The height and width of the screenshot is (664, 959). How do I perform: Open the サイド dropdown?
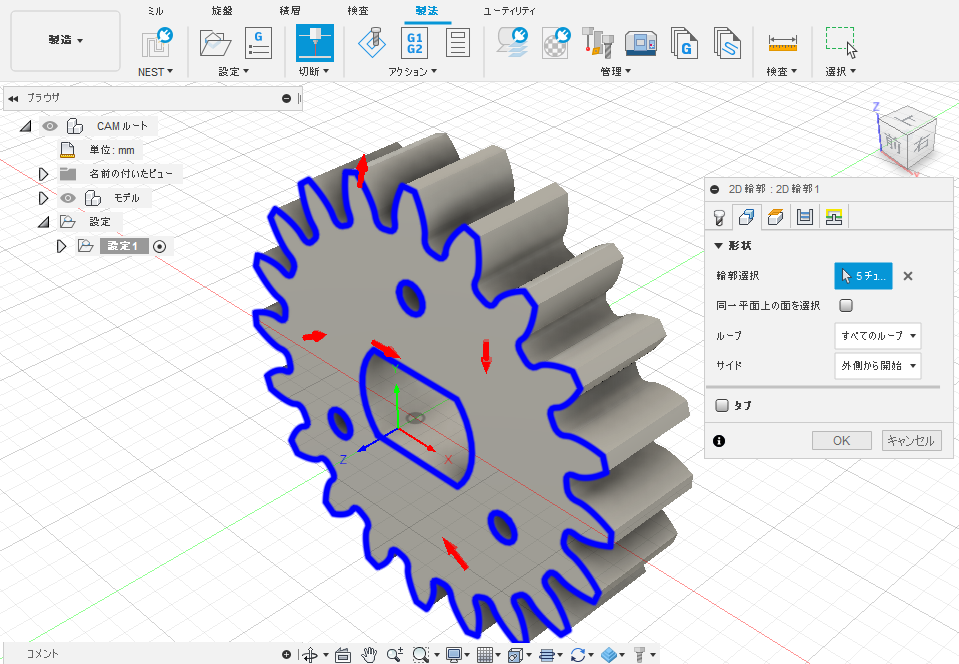[878, 366]
